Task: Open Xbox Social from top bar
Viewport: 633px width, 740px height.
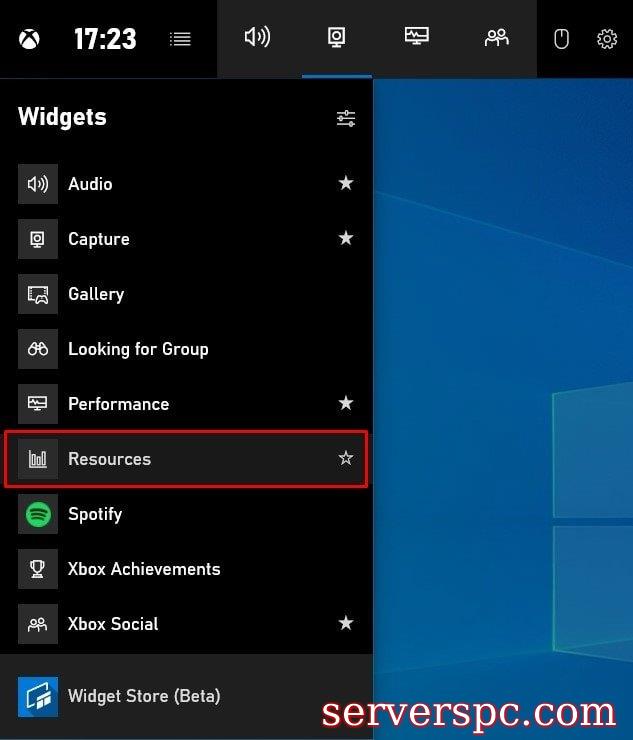Action: click(x=496, y=38)
